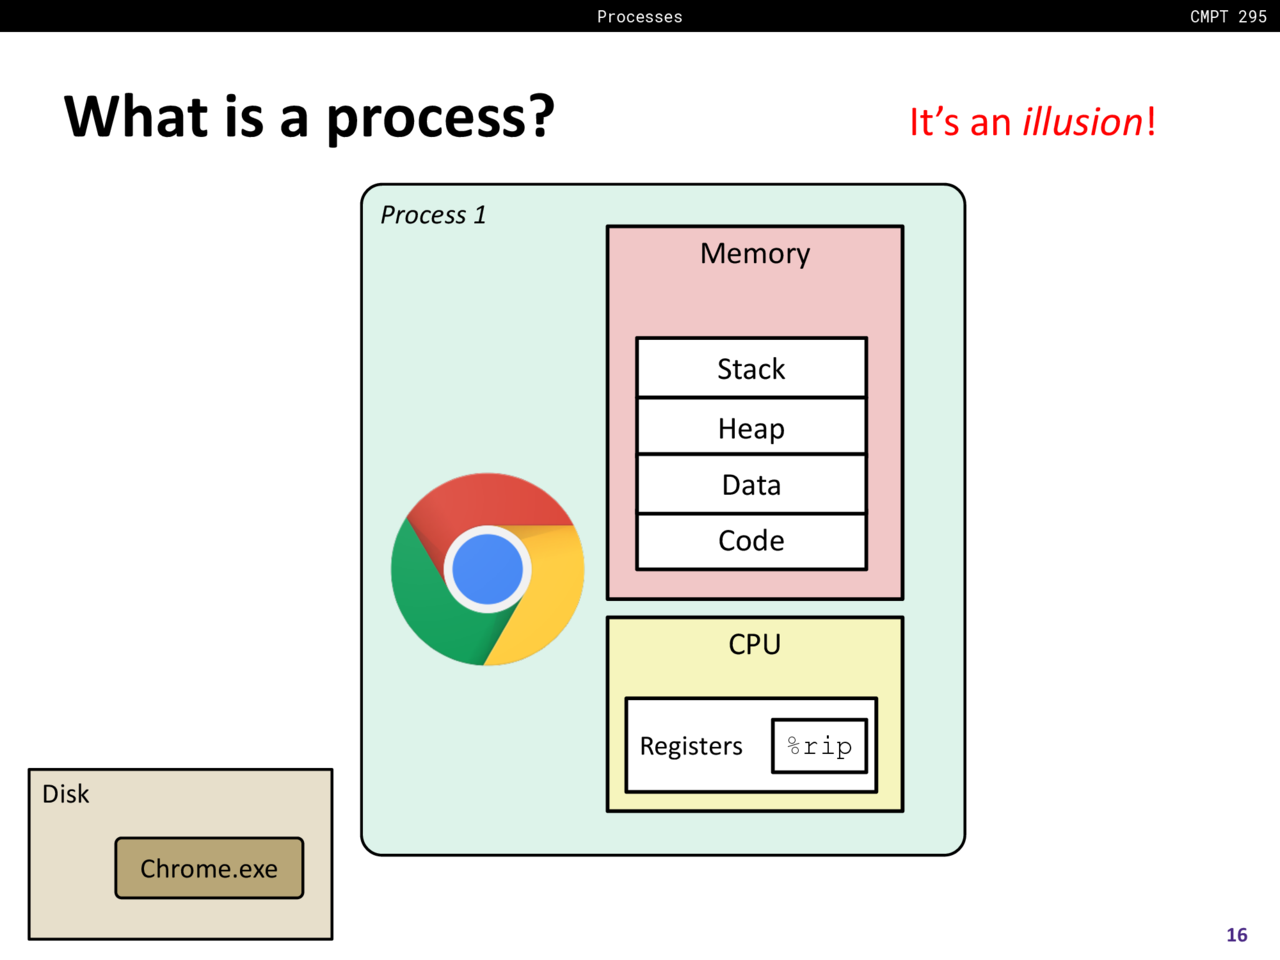Screen dimensions: 1280x960
Task: Click the Memory heading label
Action: (x=755, y=254)
